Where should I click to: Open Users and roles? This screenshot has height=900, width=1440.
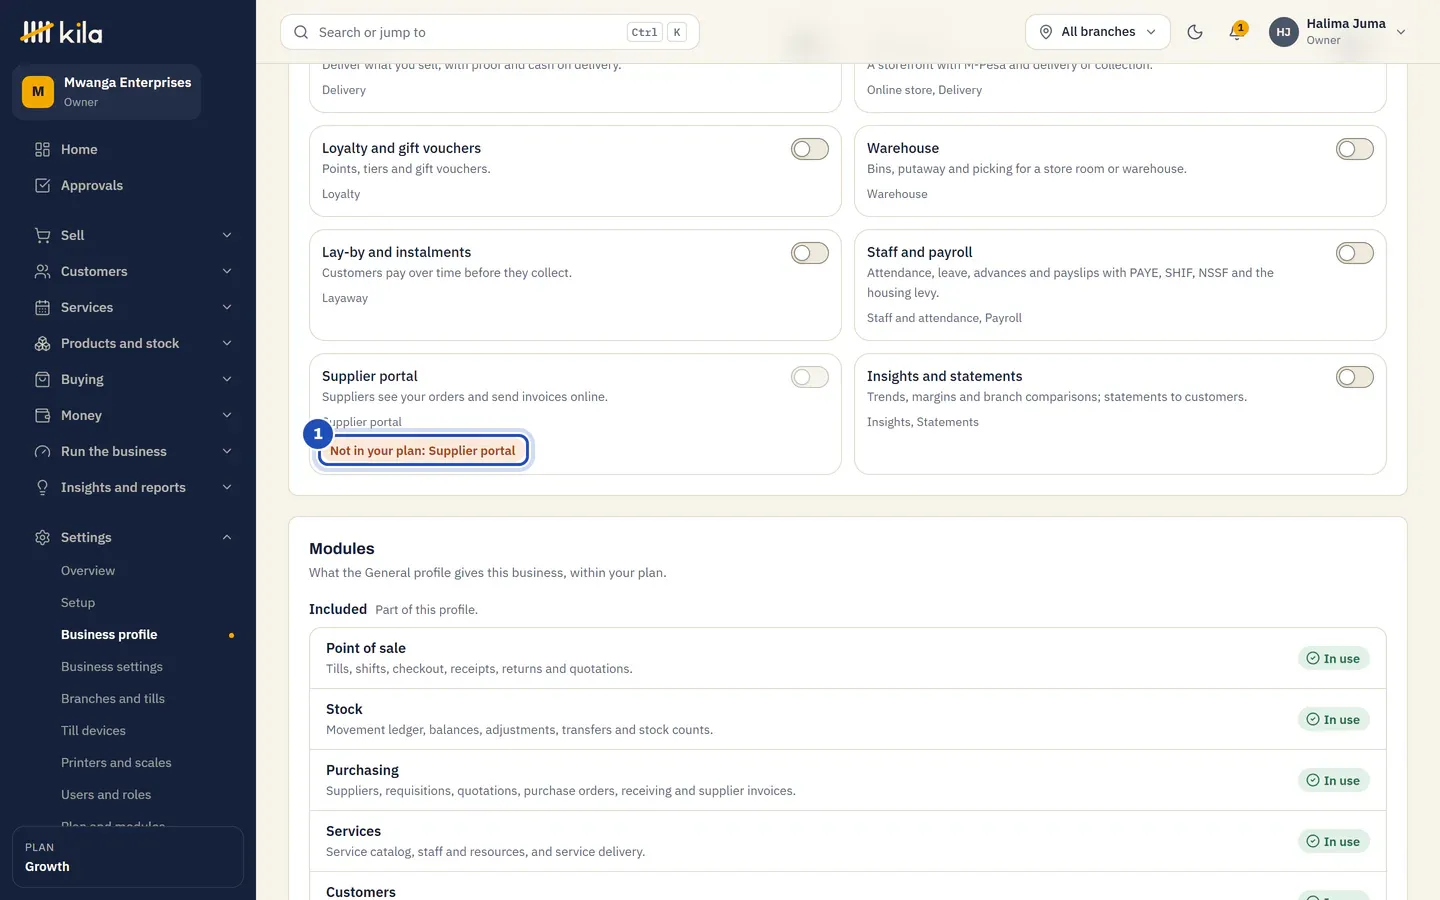tap(106, 795)
